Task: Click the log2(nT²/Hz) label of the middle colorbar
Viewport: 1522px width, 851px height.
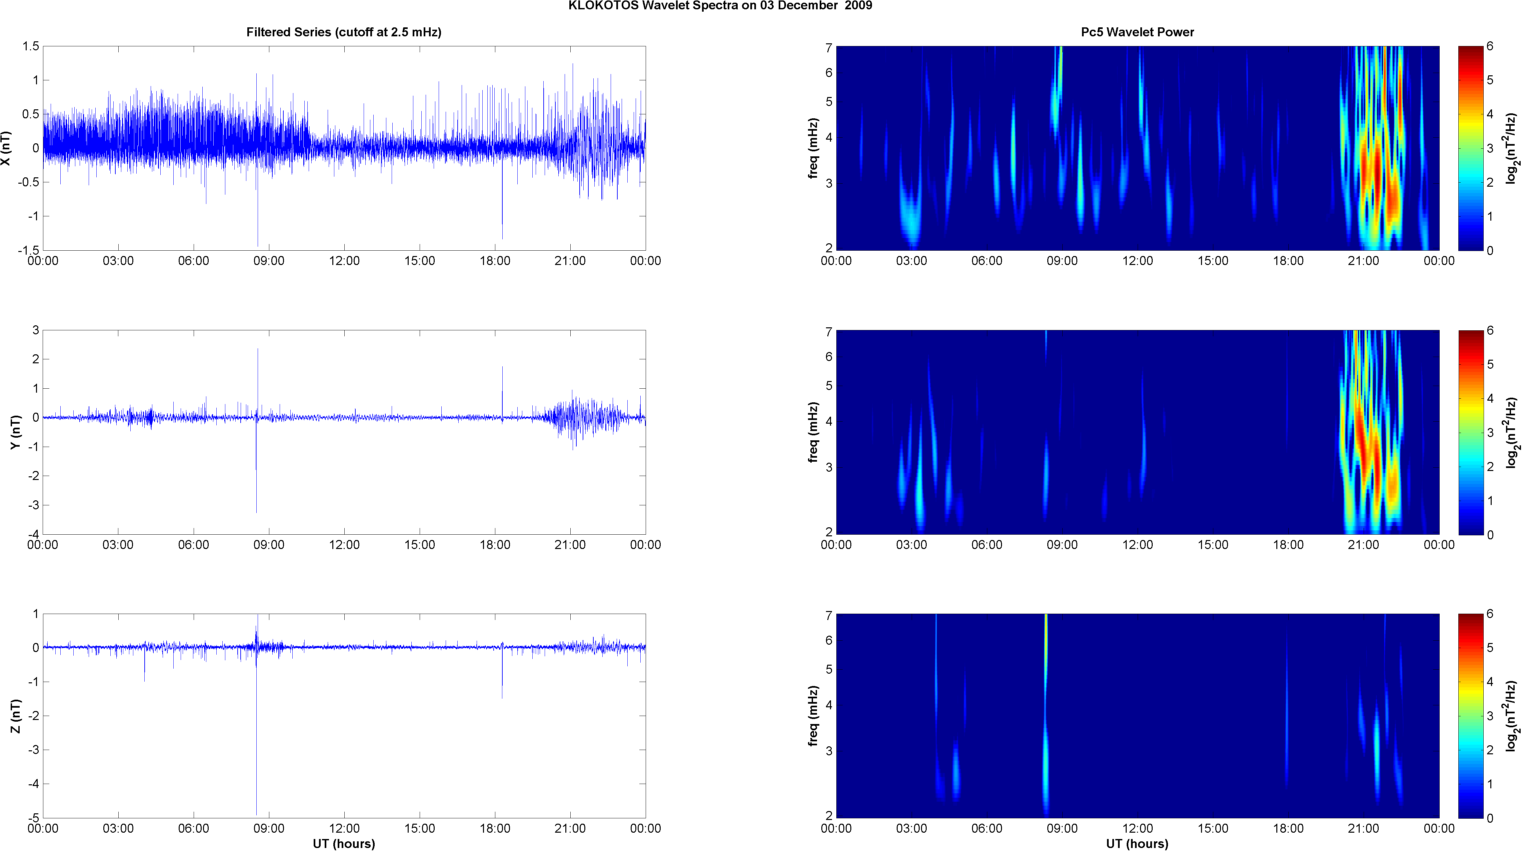Action: [x=1513, y=432]
